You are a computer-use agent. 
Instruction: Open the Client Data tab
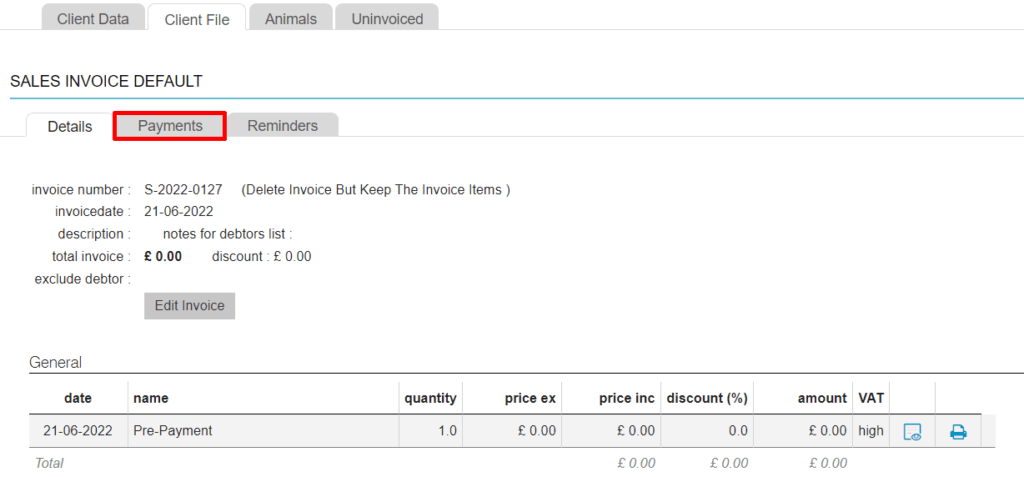(x=93, y=19)
